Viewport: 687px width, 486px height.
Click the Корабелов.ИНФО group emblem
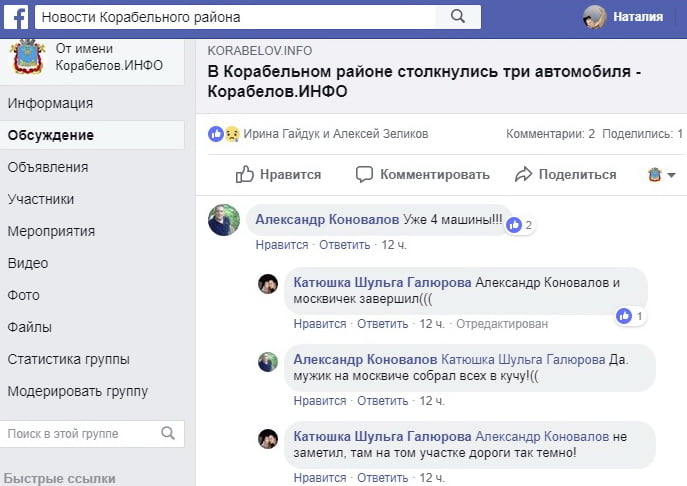pos(27,59)
